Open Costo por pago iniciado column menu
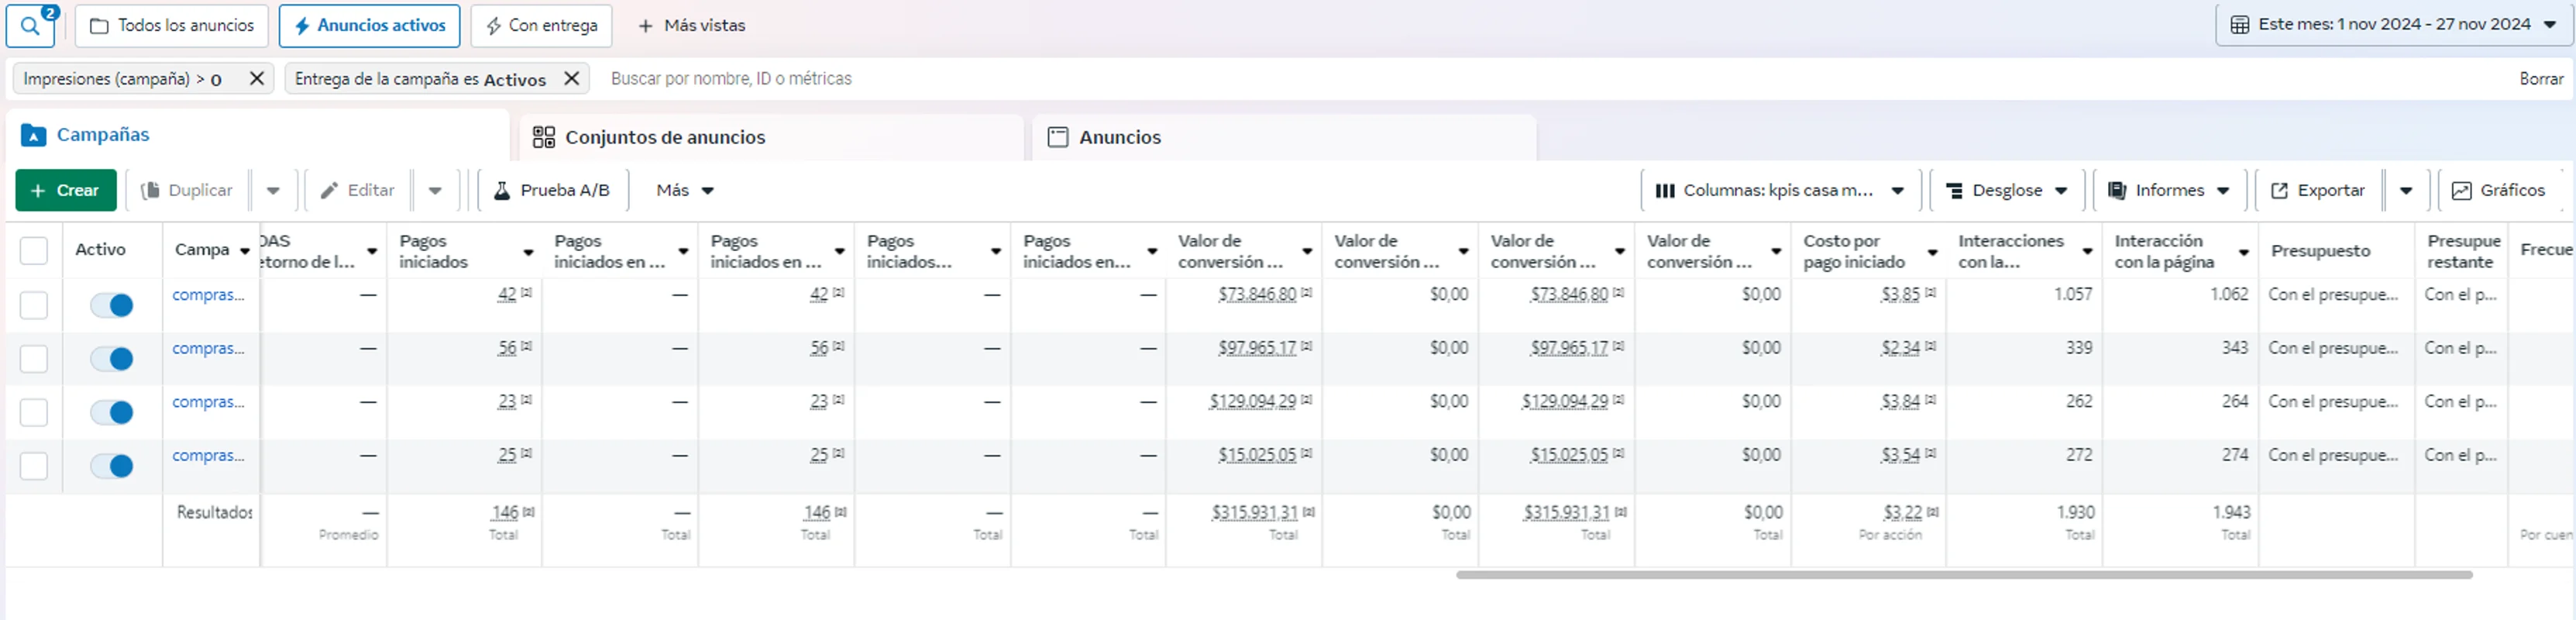Screen dimensions: 2576x620 click(1932, 251)
